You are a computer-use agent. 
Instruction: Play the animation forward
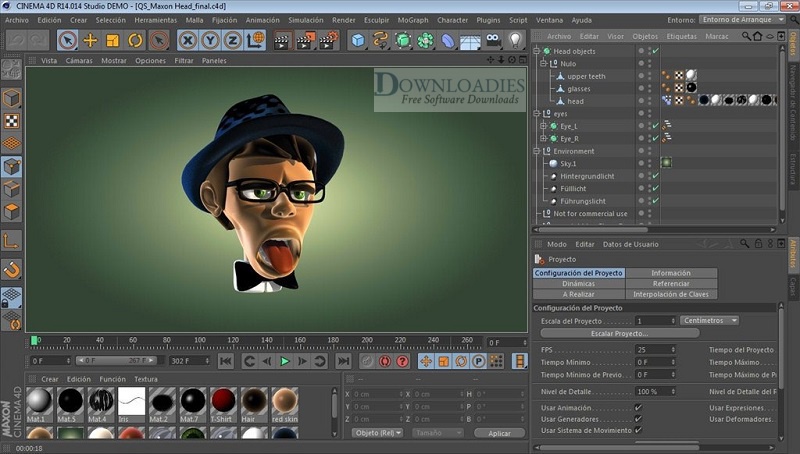click(x=285, y=361)
